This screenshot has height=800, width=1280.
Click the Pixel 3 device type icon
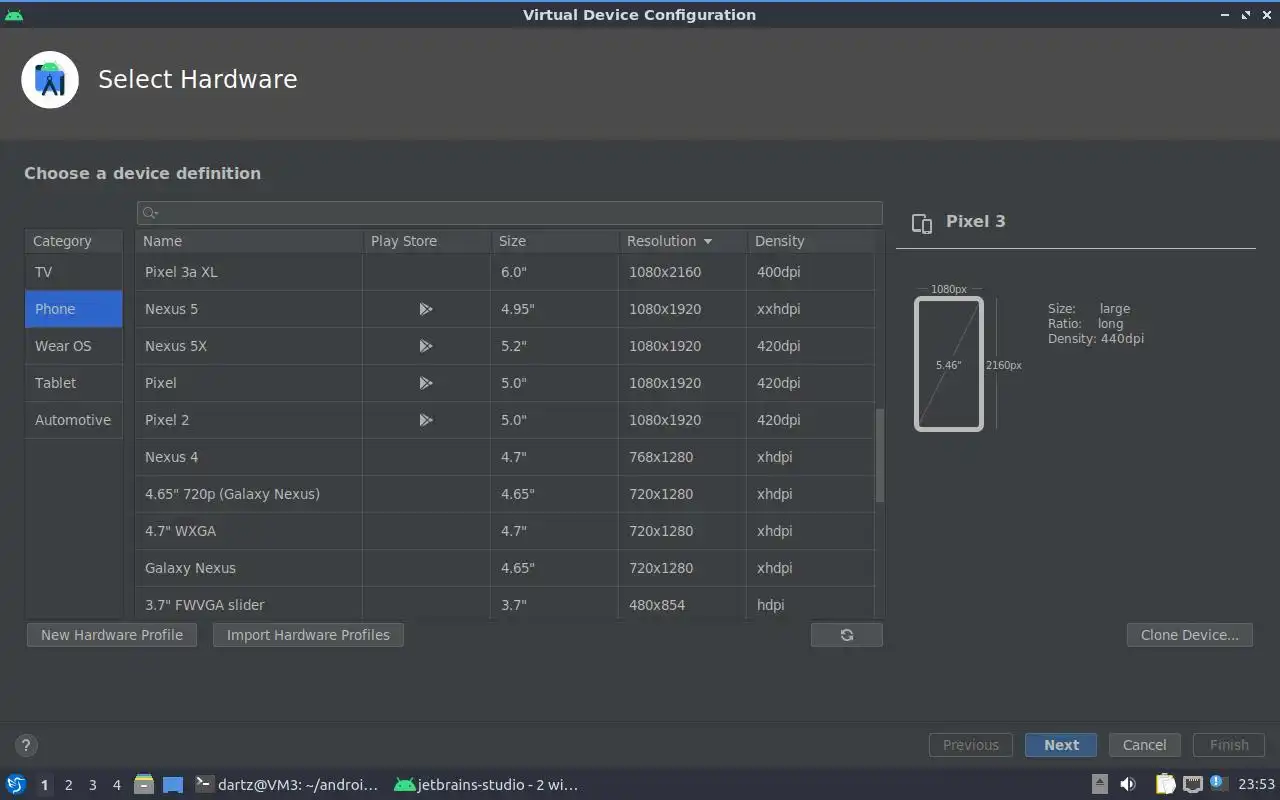pos(922,223)
